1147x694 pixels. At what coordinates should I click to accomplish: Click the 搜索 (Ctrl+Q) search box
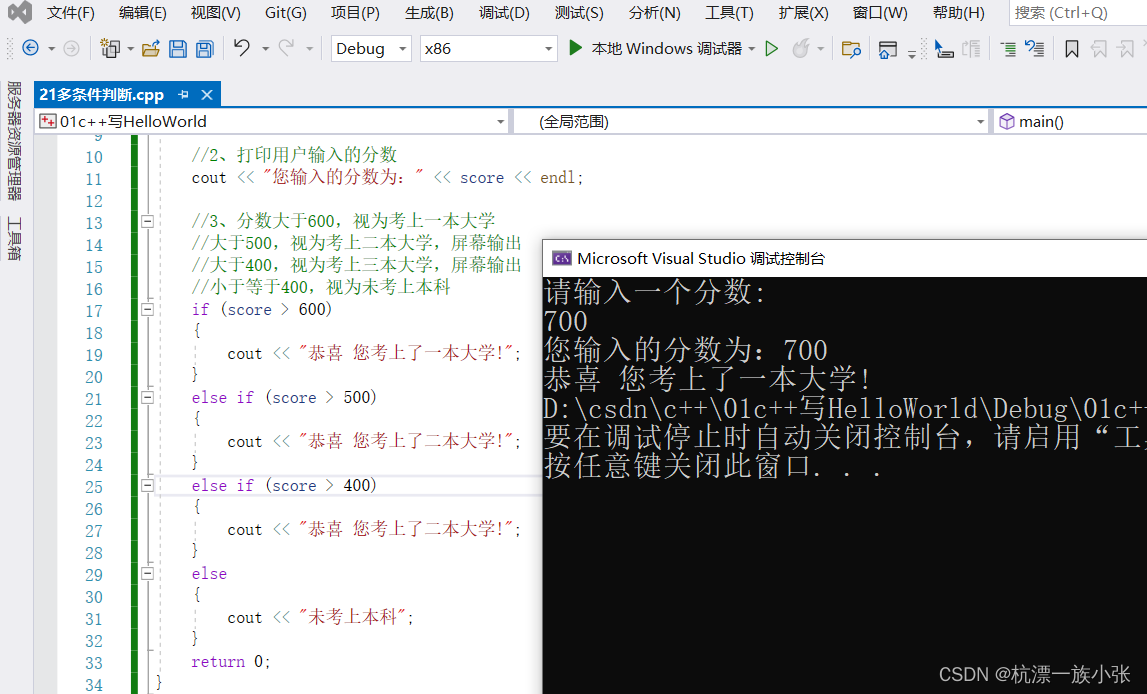(1078, 12)
